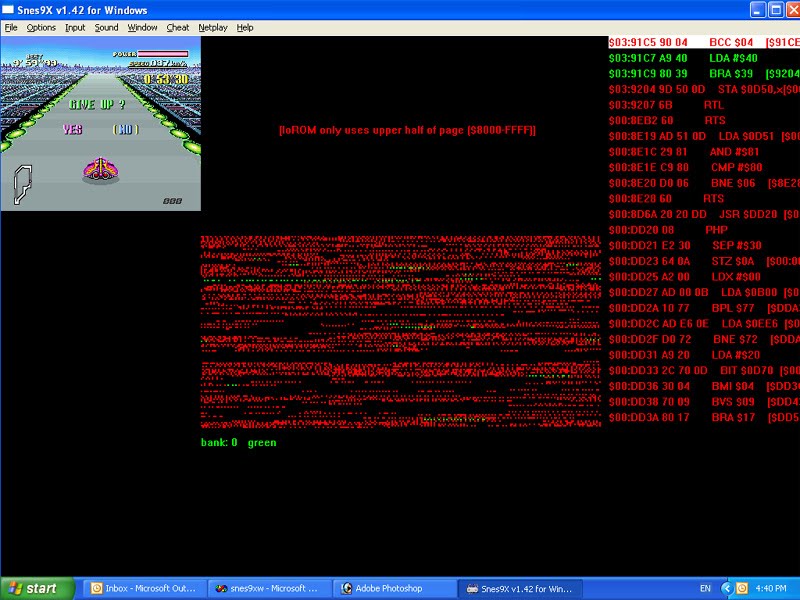Select line $00:DD23 STZ $0A
The image size is (800, 600).
click(x=704, y=261)
